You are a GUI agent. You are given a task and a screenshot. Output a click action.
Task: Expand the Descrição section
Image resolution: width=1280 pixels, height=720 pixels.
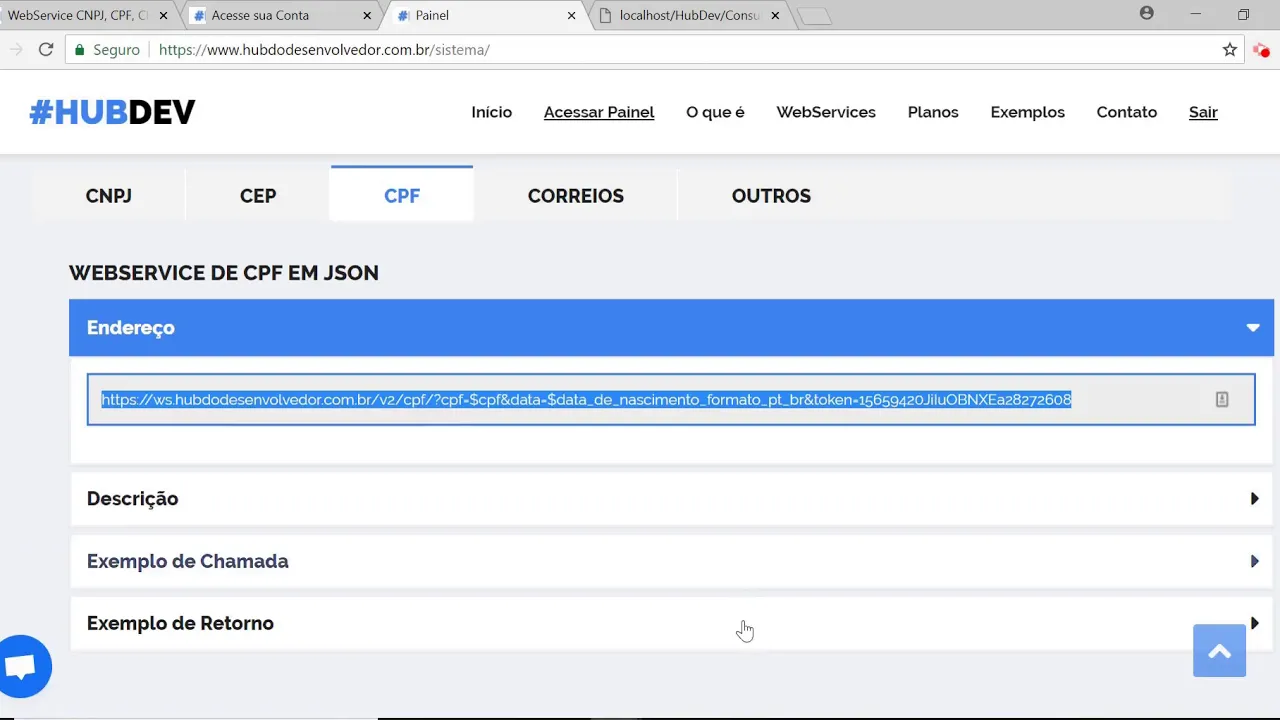(671, 498)
